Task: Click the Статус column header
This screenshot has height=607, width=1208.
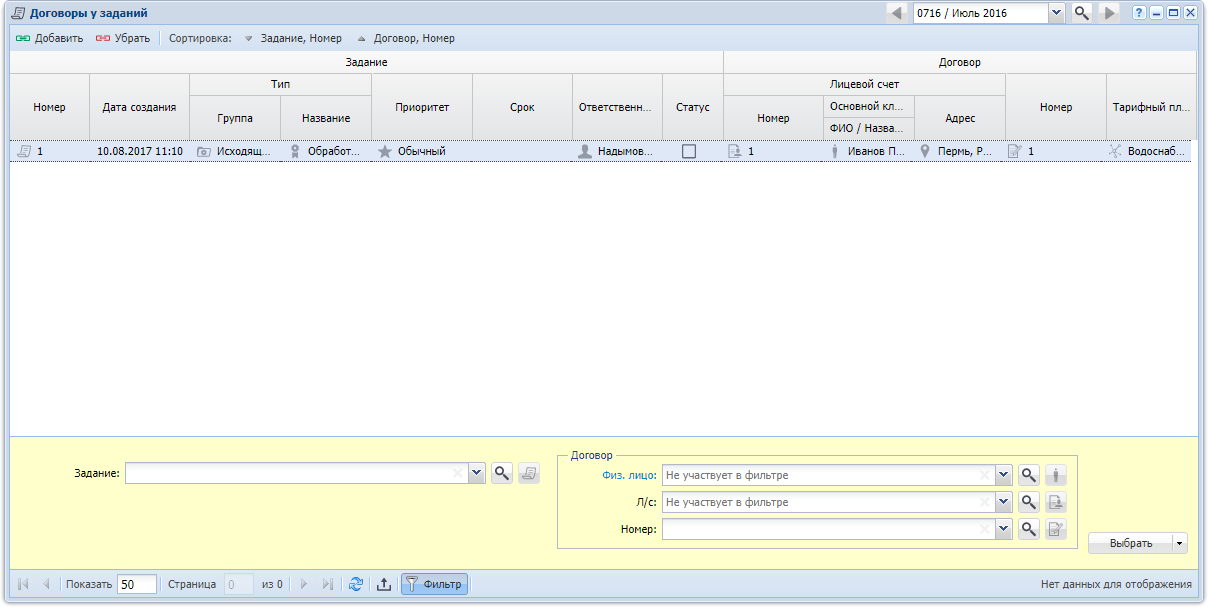Action: click(692, 107)
